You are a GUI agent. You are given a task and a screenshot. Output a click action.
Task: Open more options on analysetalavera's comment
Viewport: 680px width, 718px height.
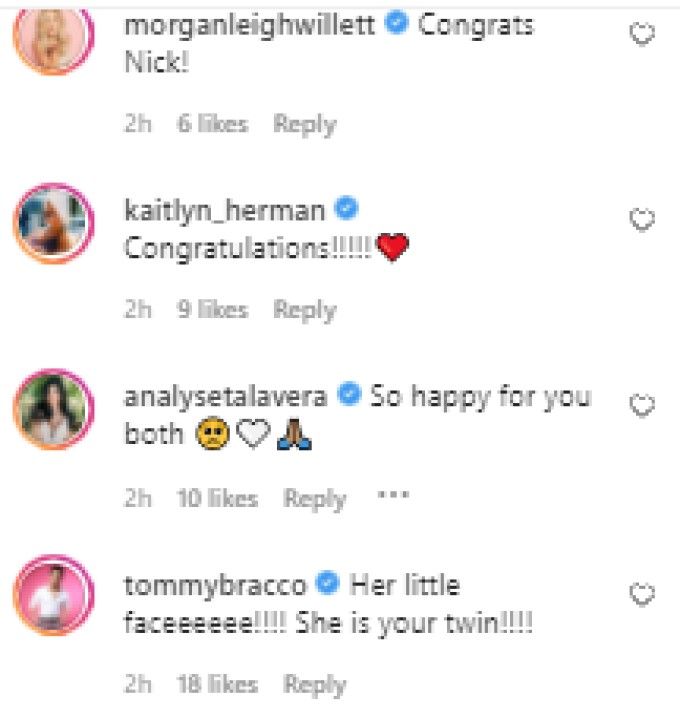[x=393, y=495]
